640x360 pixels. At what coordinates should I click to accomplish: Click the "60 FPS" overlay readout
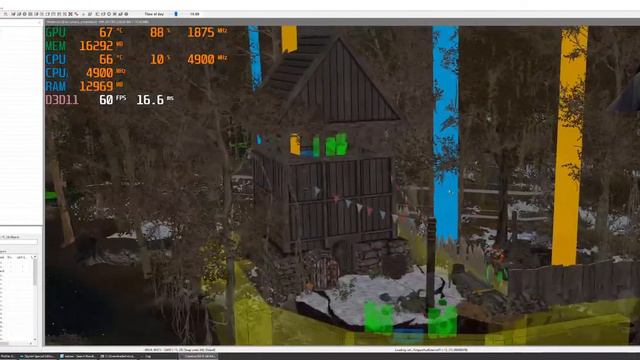tap(113, 100)
